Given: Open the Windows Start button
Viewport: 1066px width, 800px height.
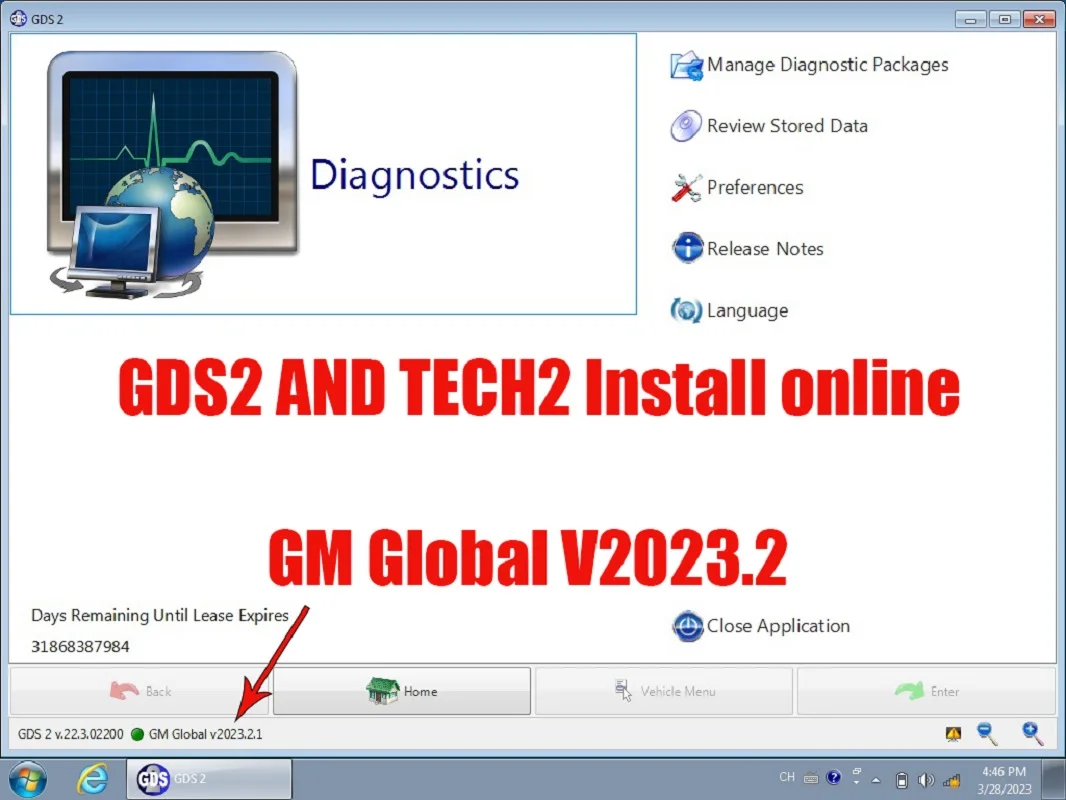Looking at the screenshot, I should coord(28,779).
